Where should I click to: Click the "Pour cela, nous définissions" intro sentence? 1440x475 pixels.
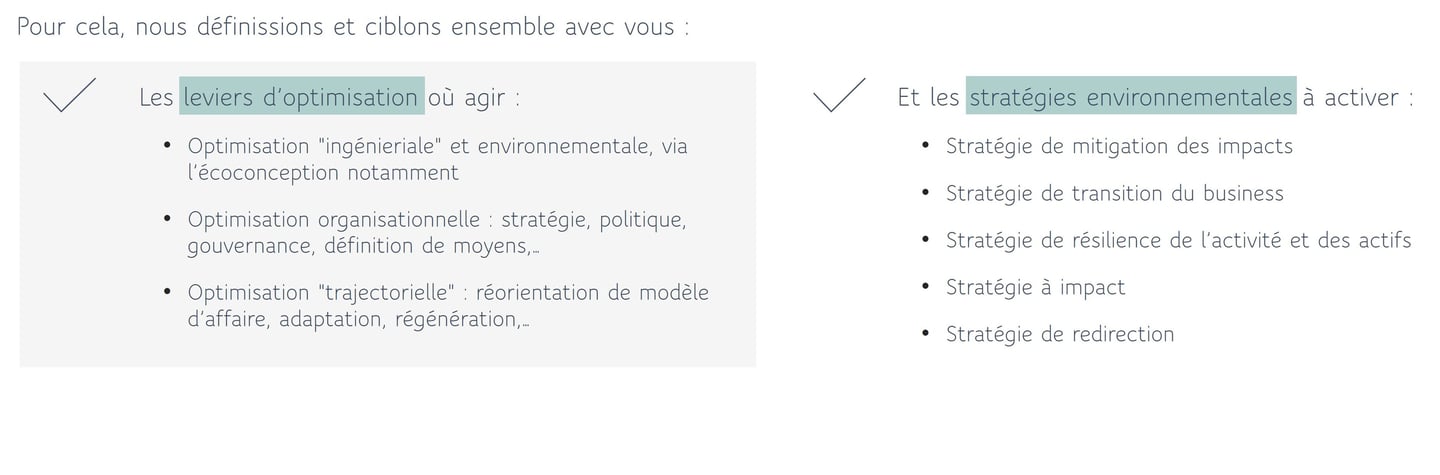click(x=353, y=27)
